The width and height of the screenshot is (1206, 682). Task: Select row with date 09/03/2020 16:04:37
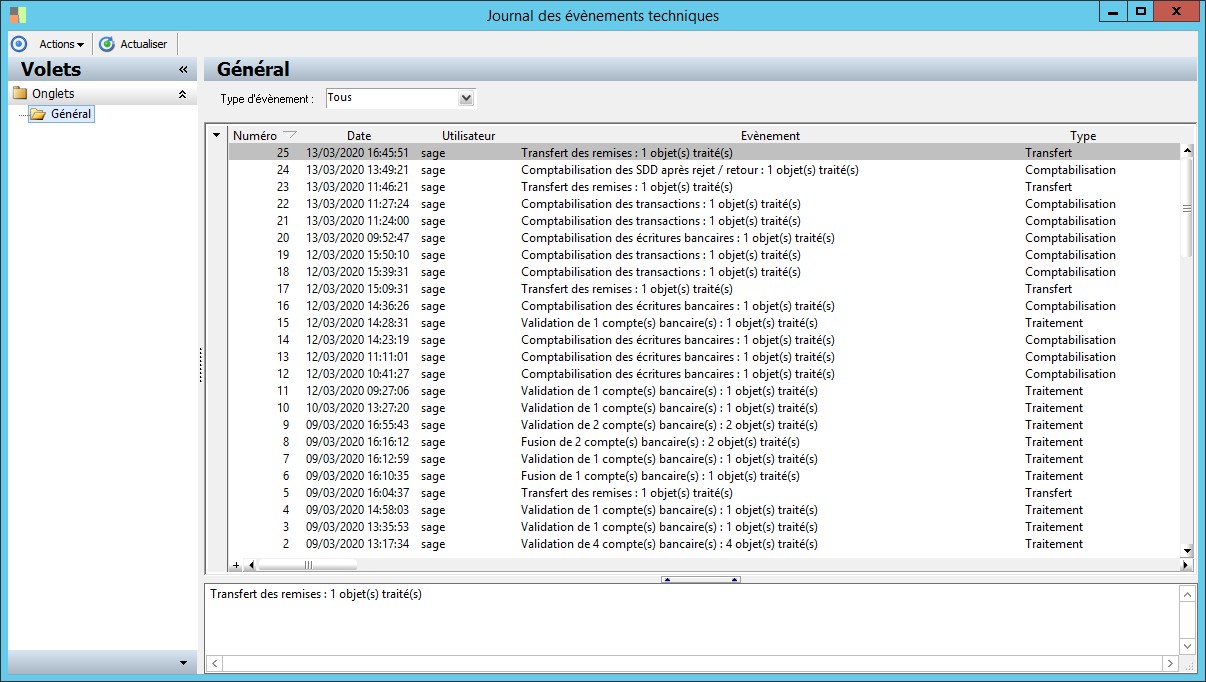[704, 493]
